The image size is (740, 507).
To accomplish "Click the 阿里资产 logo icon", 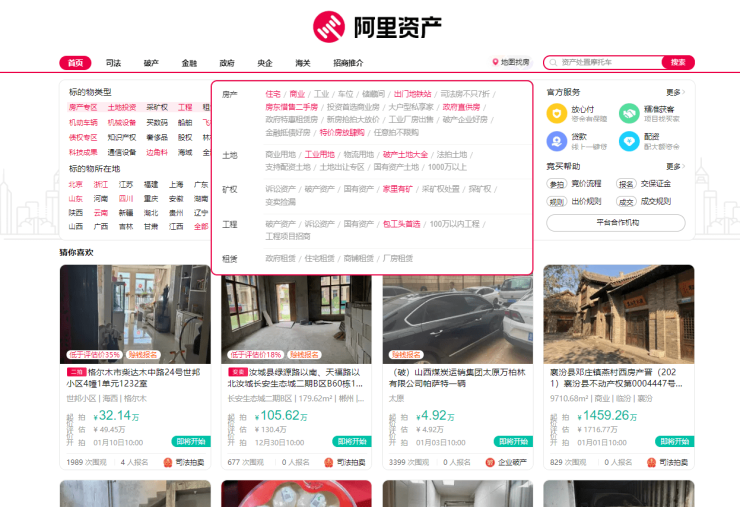I will [x=328, y=26].
